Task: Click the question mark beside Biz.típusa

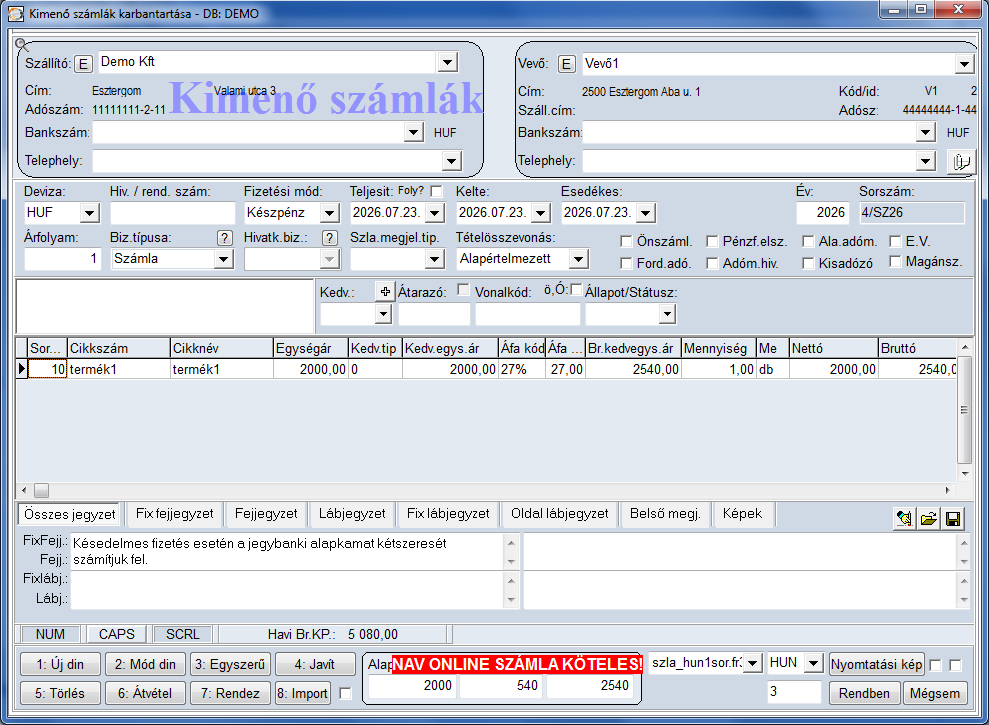Action: [224, 238]
